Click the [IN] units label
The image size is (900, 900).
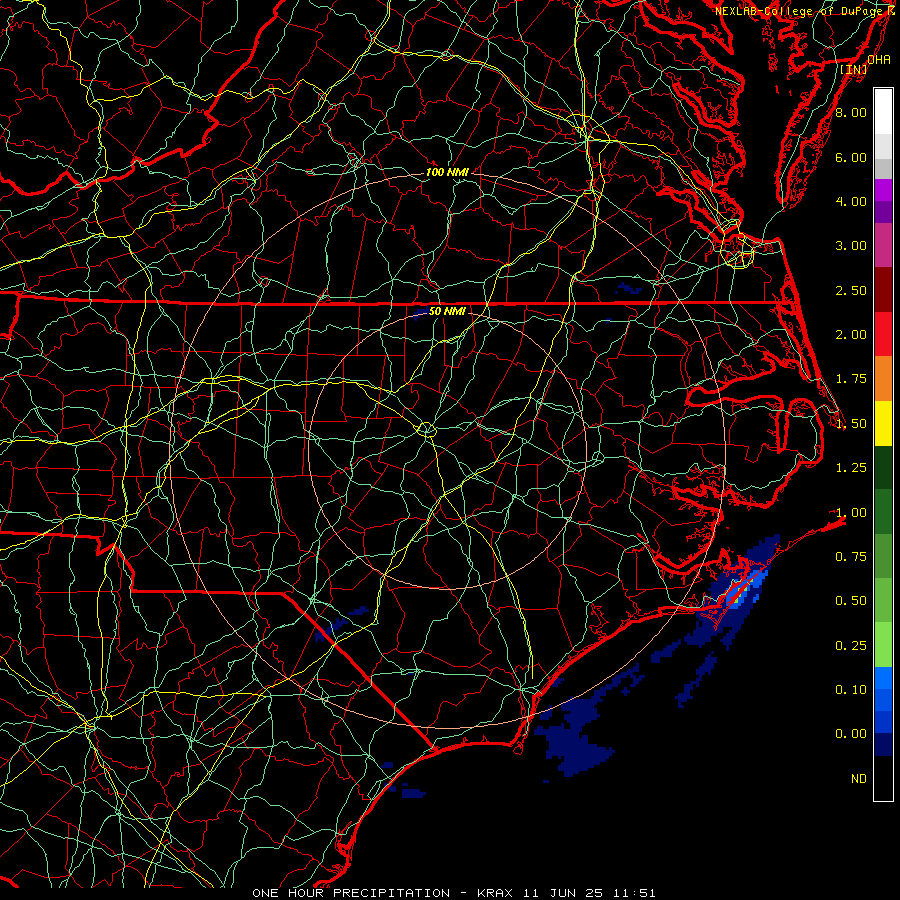(x=854, y=69)
